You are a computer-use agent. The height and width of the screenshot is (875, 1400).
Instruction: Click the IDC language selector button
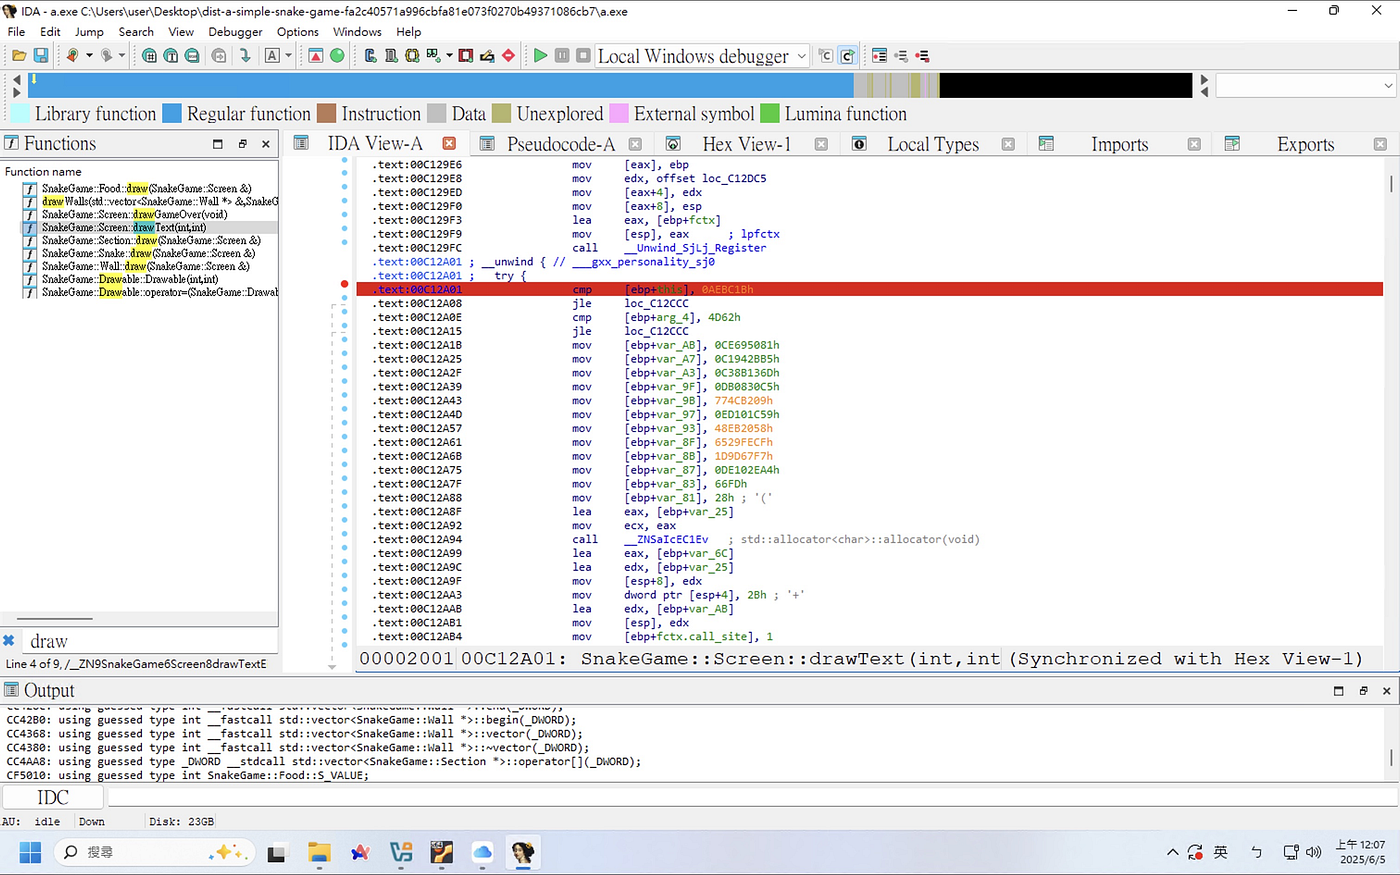point(52,797)
